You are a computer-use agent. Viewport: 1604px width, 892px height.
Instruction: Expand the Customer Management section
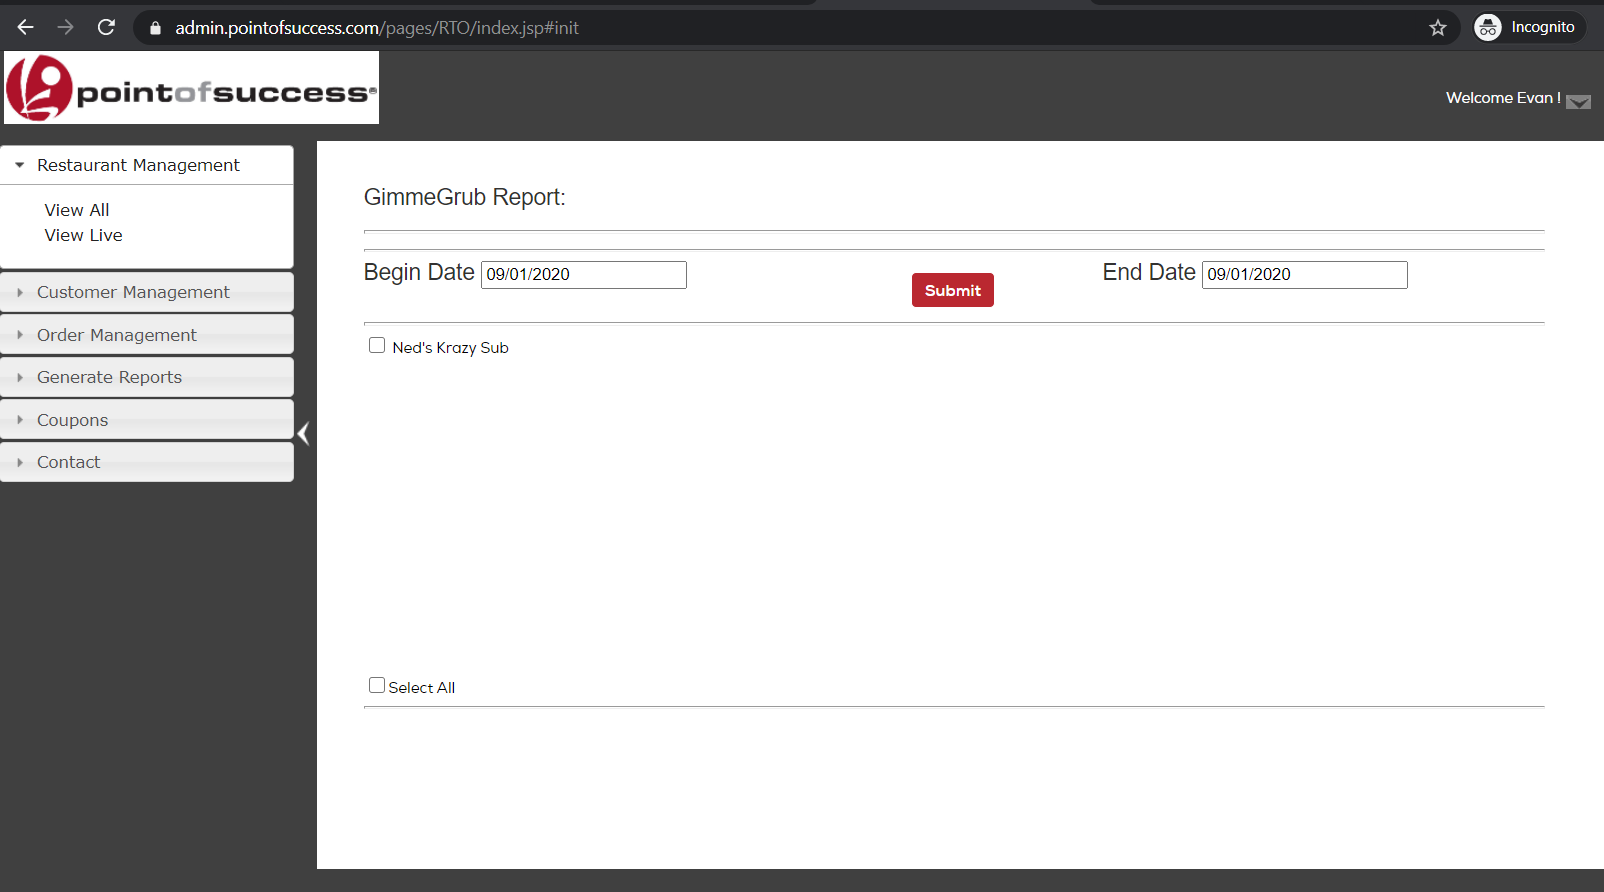[x=147, y=292]
